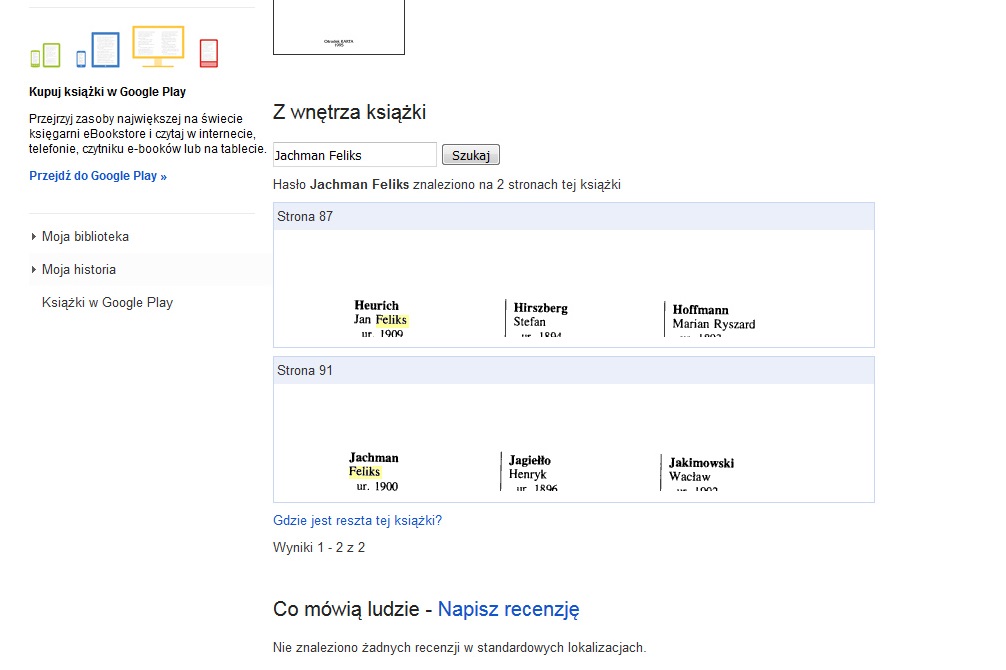Focus the Jachman Feliks search field
The height and width of the screenshot is (670, 1006).
pos(354,155)
